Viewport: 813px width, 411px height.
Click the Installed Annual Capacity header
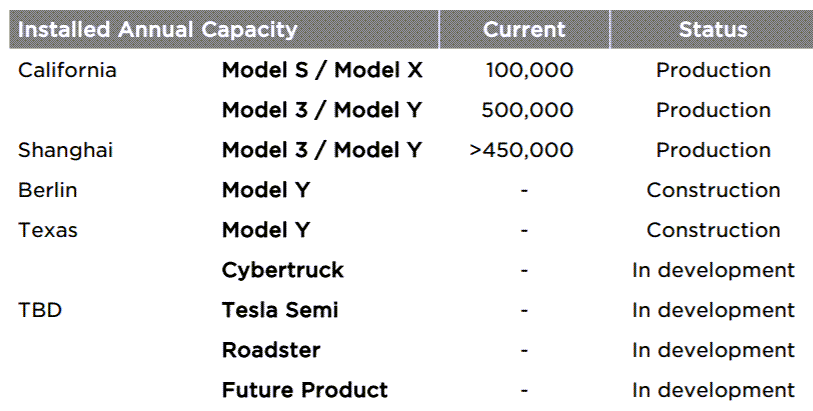coord(158,30)
